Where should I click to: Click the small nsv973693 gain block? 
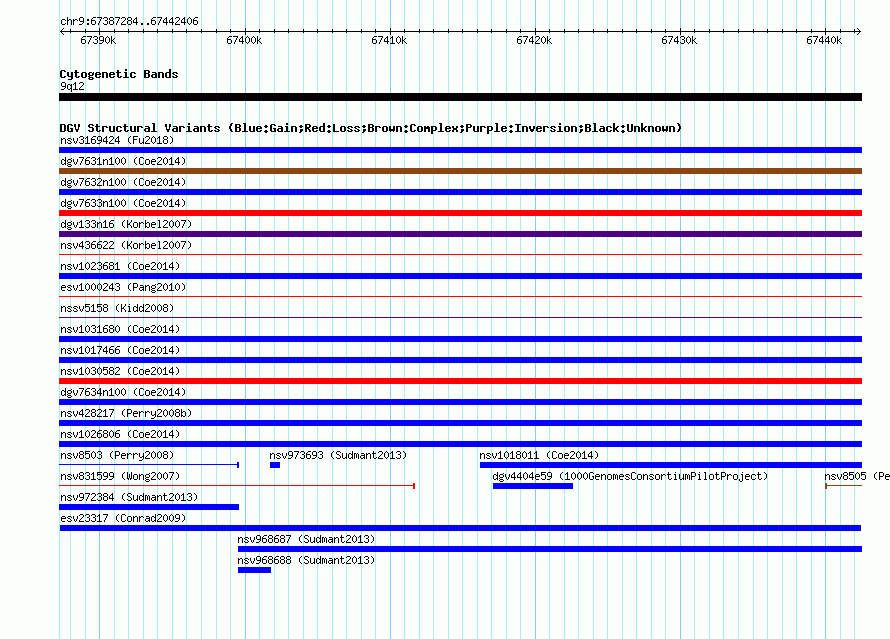(275, 465)
